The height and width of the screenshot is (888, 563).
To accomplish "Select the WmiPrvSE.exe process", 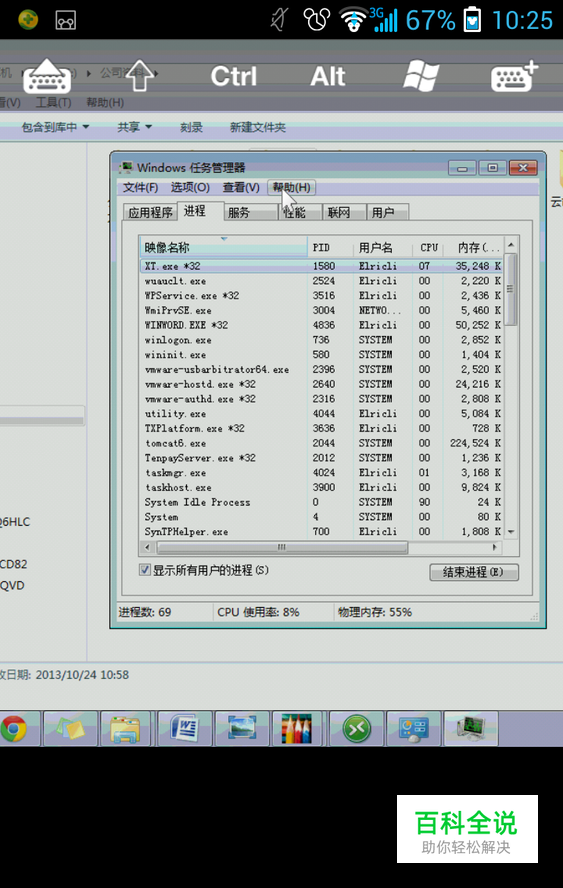I will (x=321, y=310).
